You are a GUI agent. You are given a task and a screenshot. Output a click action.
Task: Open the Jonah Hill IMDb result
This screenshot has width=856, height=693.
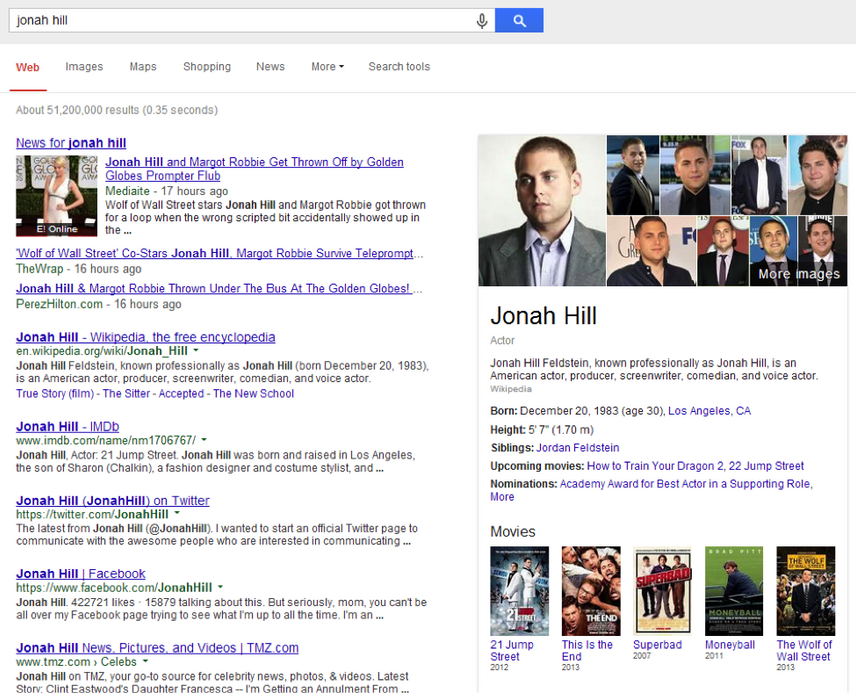coord(67,427)
